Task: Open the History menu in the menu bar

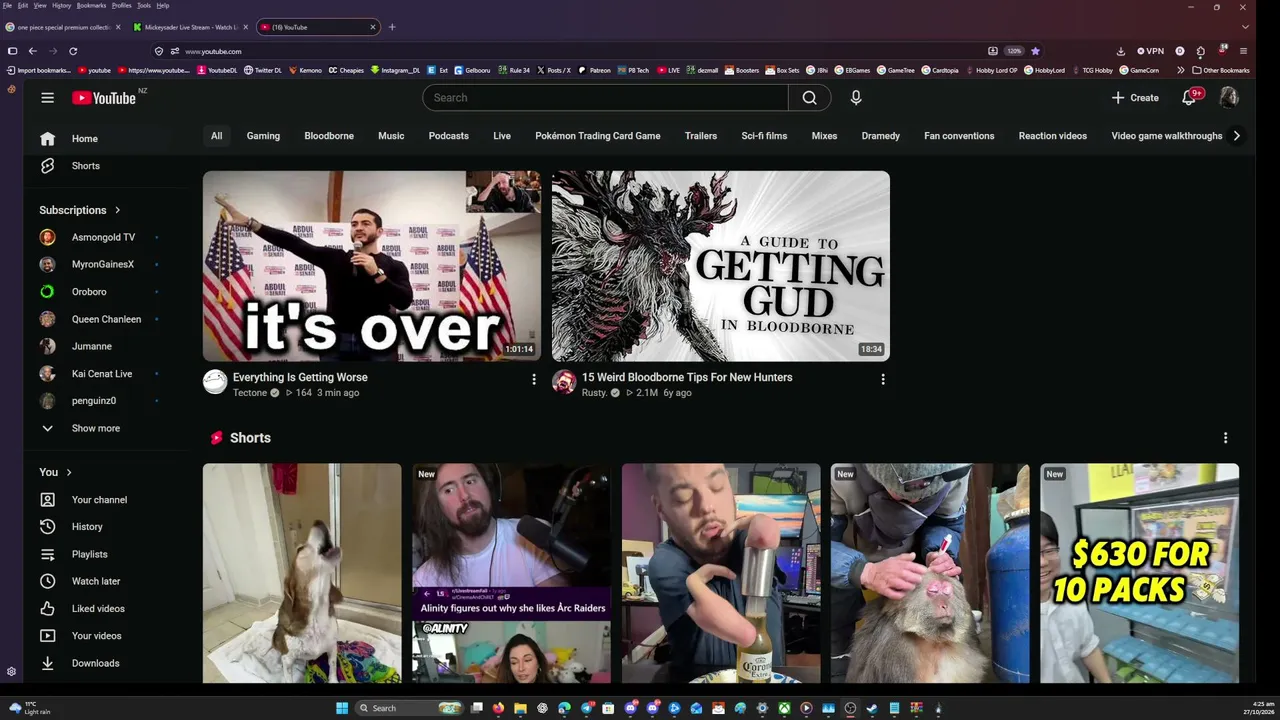Action: 61,5
